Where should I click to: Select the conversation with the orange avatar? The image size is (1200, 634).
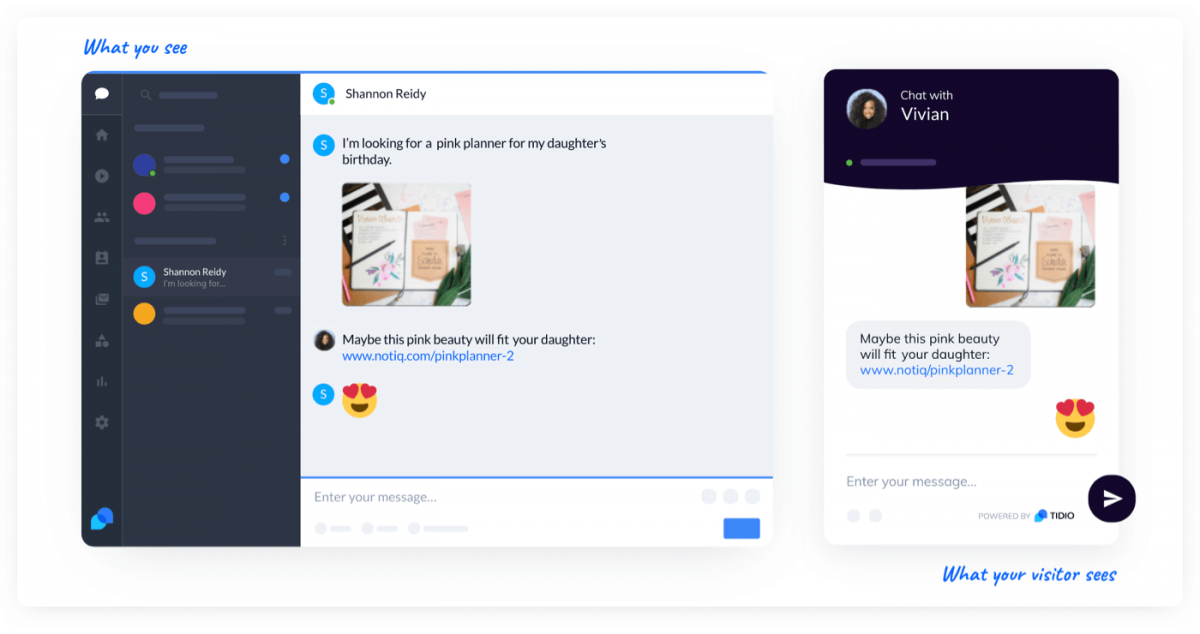(x=211, y=314)
